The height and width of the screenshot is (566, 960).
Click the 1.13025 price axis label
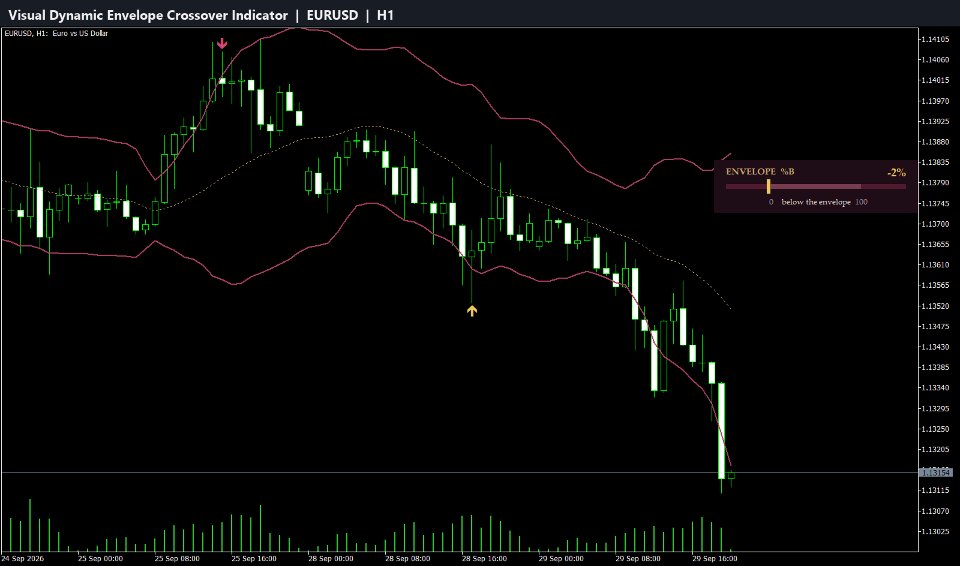tap(934, 531)
